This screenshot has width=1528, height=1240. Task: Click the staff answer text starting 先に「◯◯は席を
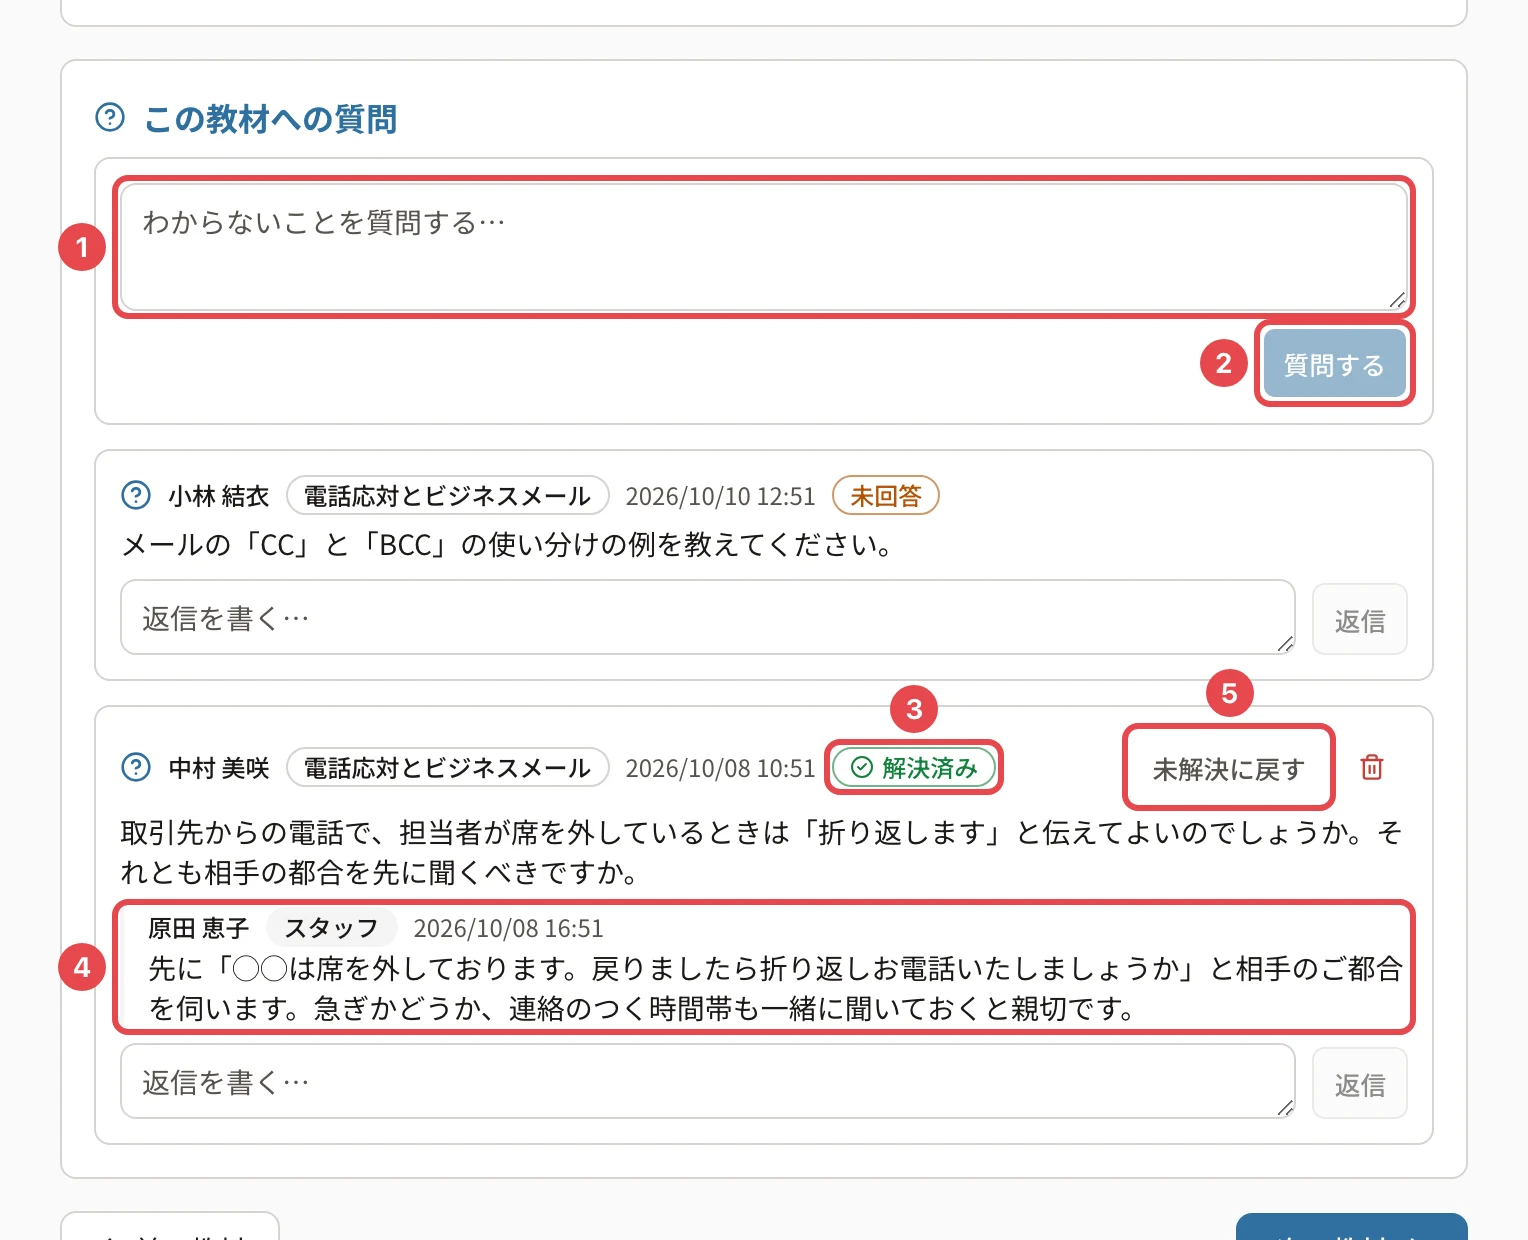coord(775,988)
